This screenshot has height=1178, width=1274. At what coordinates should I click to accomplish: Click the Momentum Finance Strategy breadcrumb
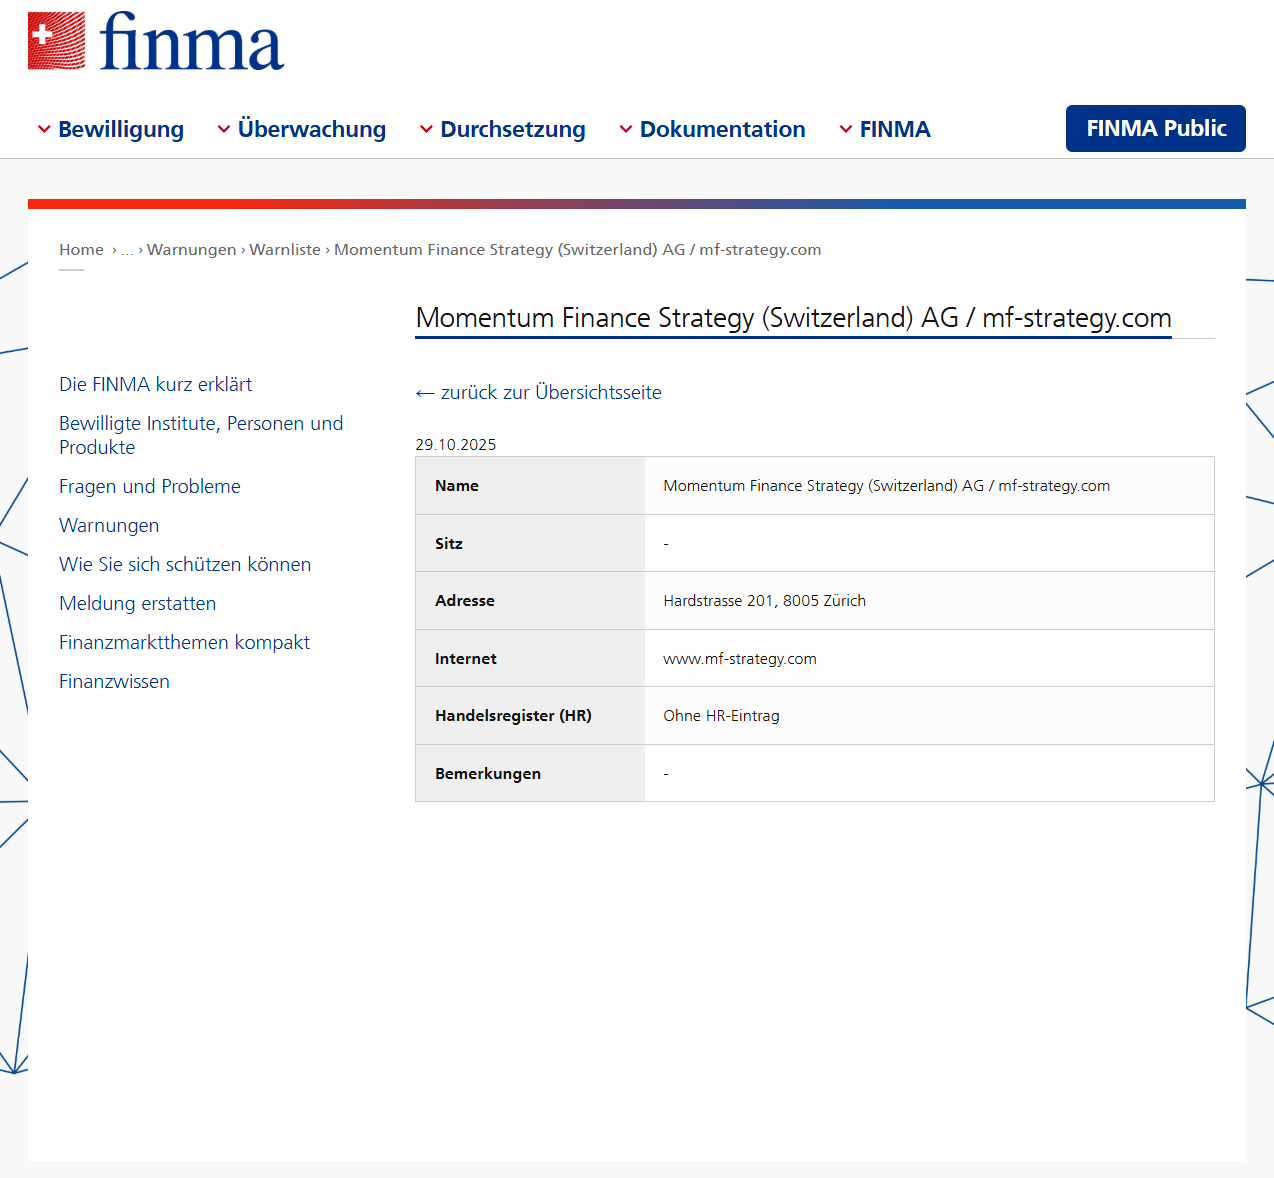(x=578, y=250)
